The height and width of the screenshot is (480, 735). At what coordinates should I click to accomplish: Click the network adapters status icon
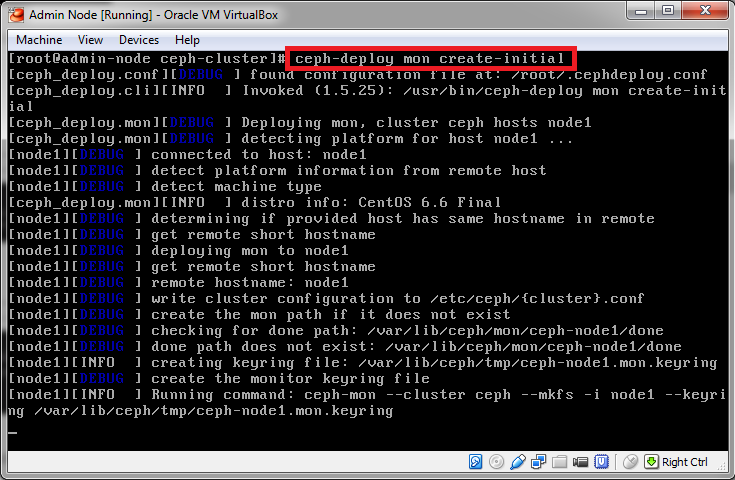[x=539, y=462]
